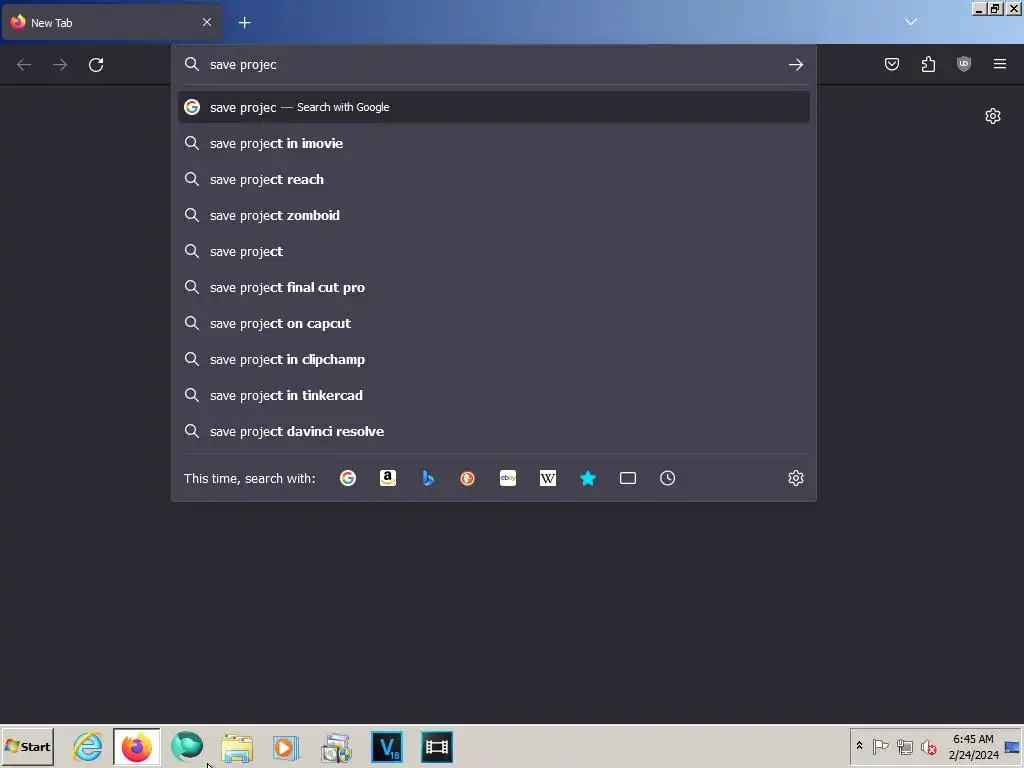This screenshot has height=768, width=1024.
Task: Go back one page
Action: (x=24, y=65)
